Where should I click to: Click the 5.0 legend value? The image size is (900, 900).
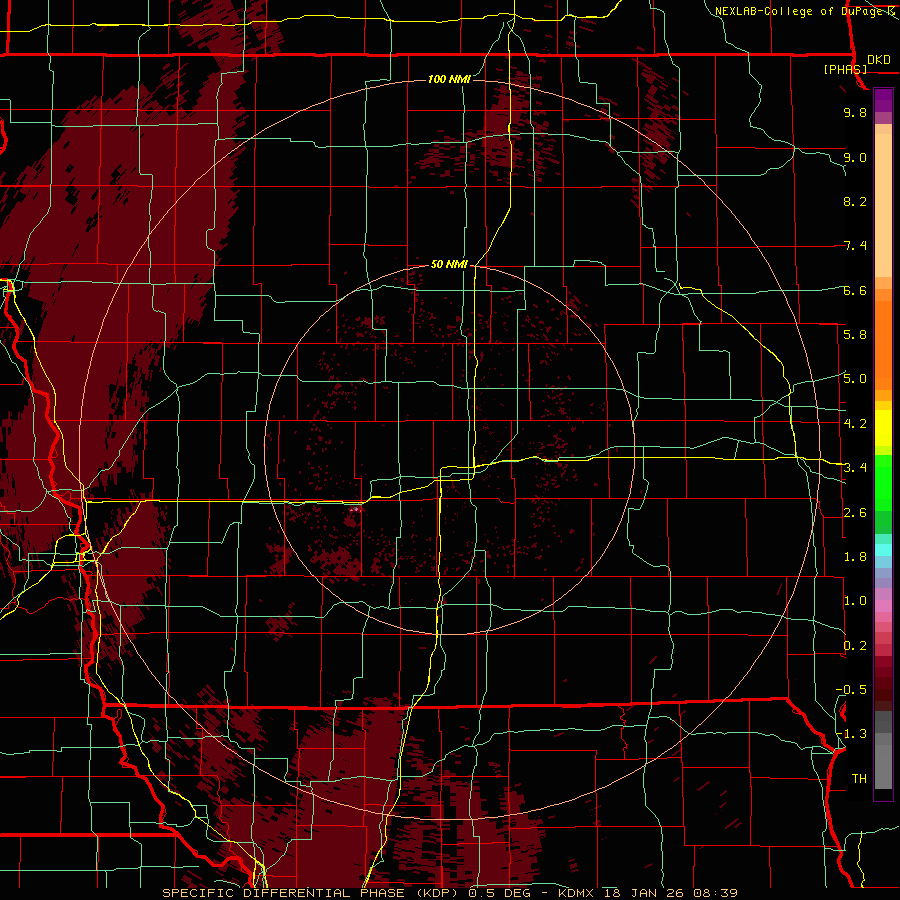(855, 379)
